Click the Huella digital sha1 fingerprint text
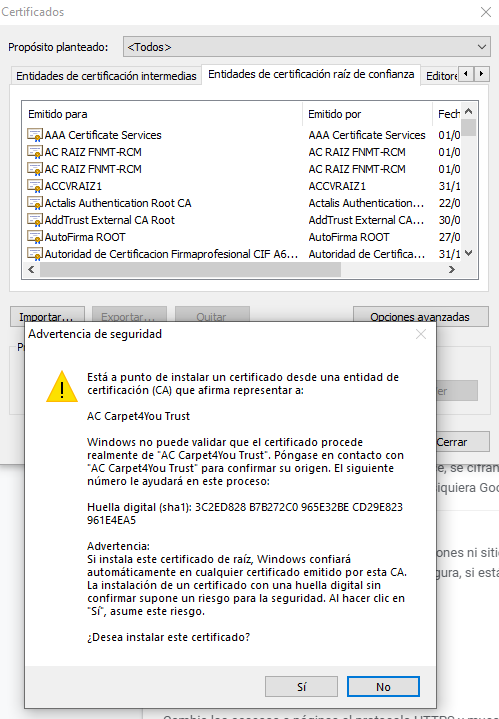 245,514
